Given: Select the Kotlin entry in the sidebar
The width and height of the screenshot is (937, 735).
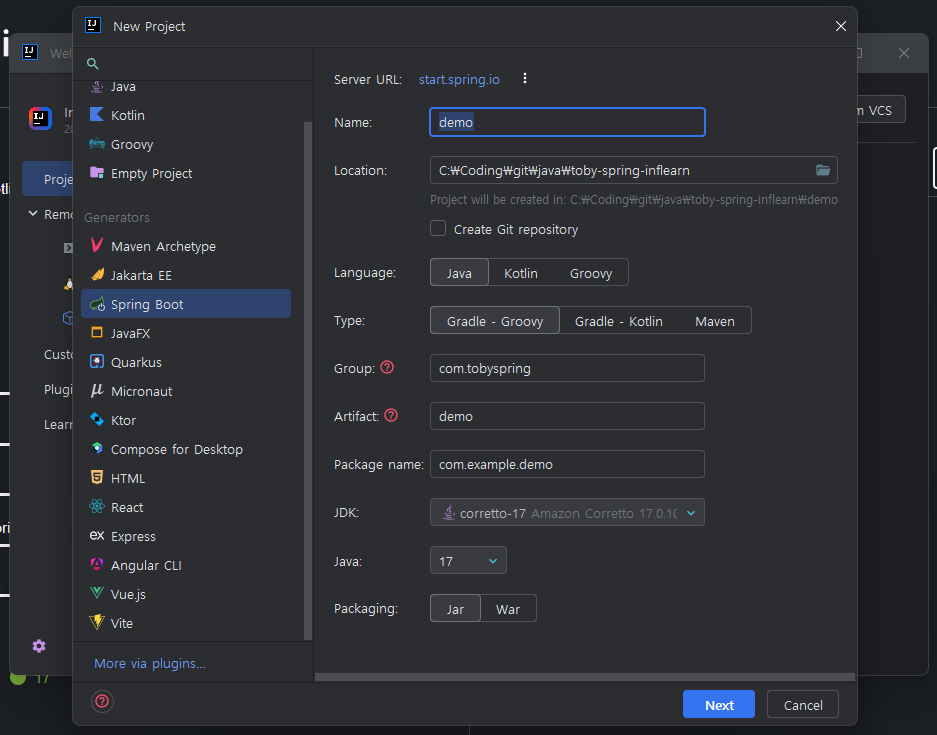Looking at the screenshot, I should (186, 115).
